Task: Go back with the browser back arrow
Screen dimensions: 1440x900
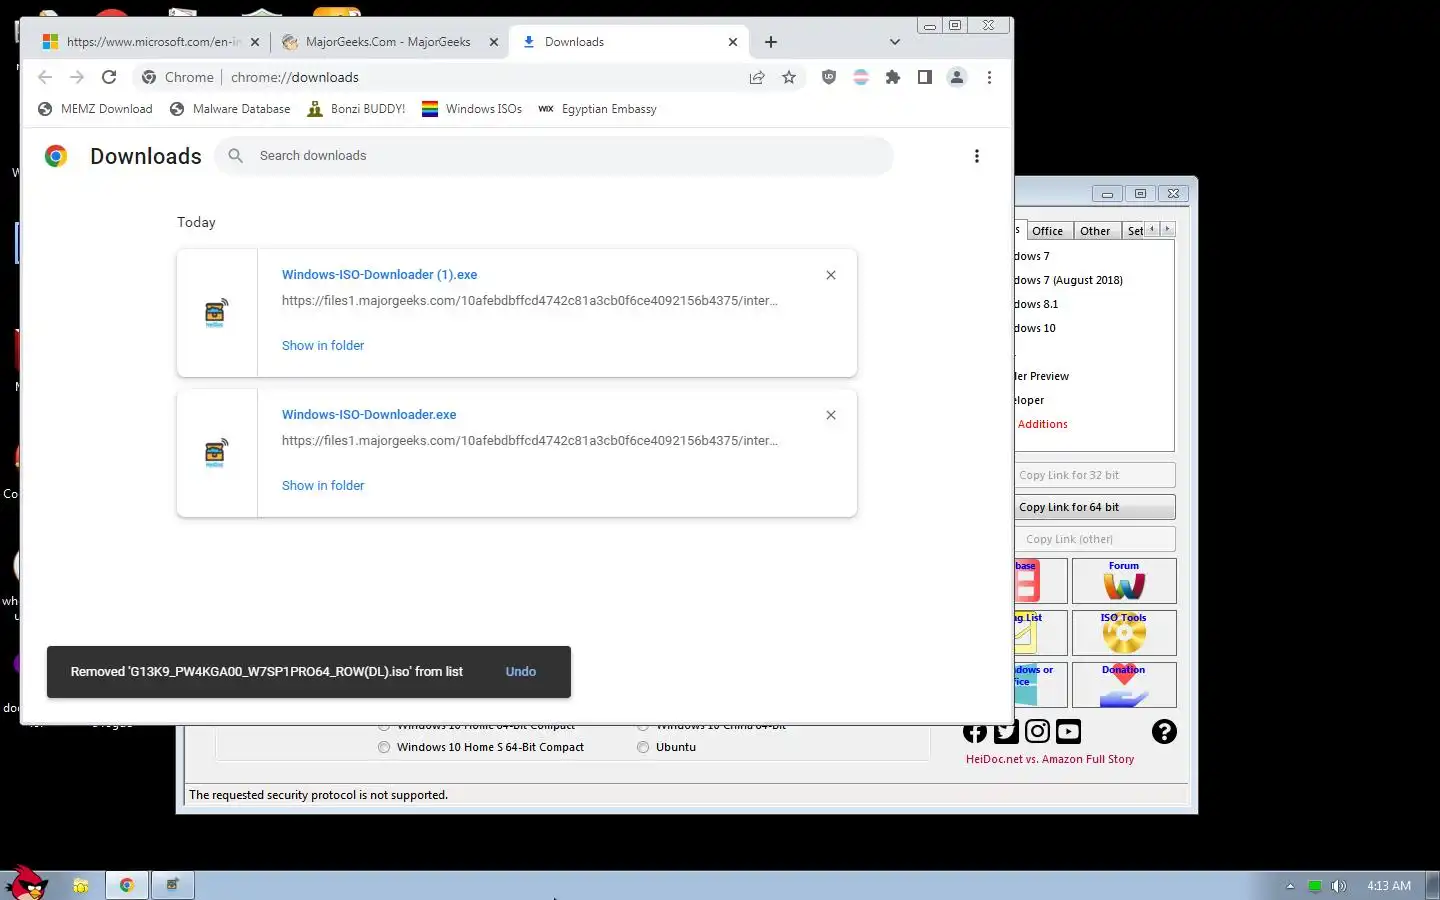Action: click(x=45, y=77)
